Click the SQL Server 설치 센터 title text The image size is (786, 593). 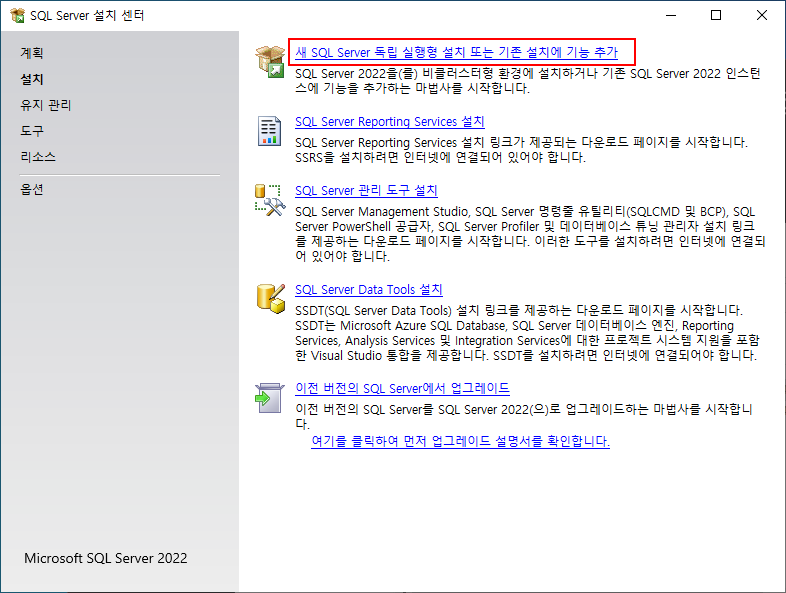tap(87, 16)
